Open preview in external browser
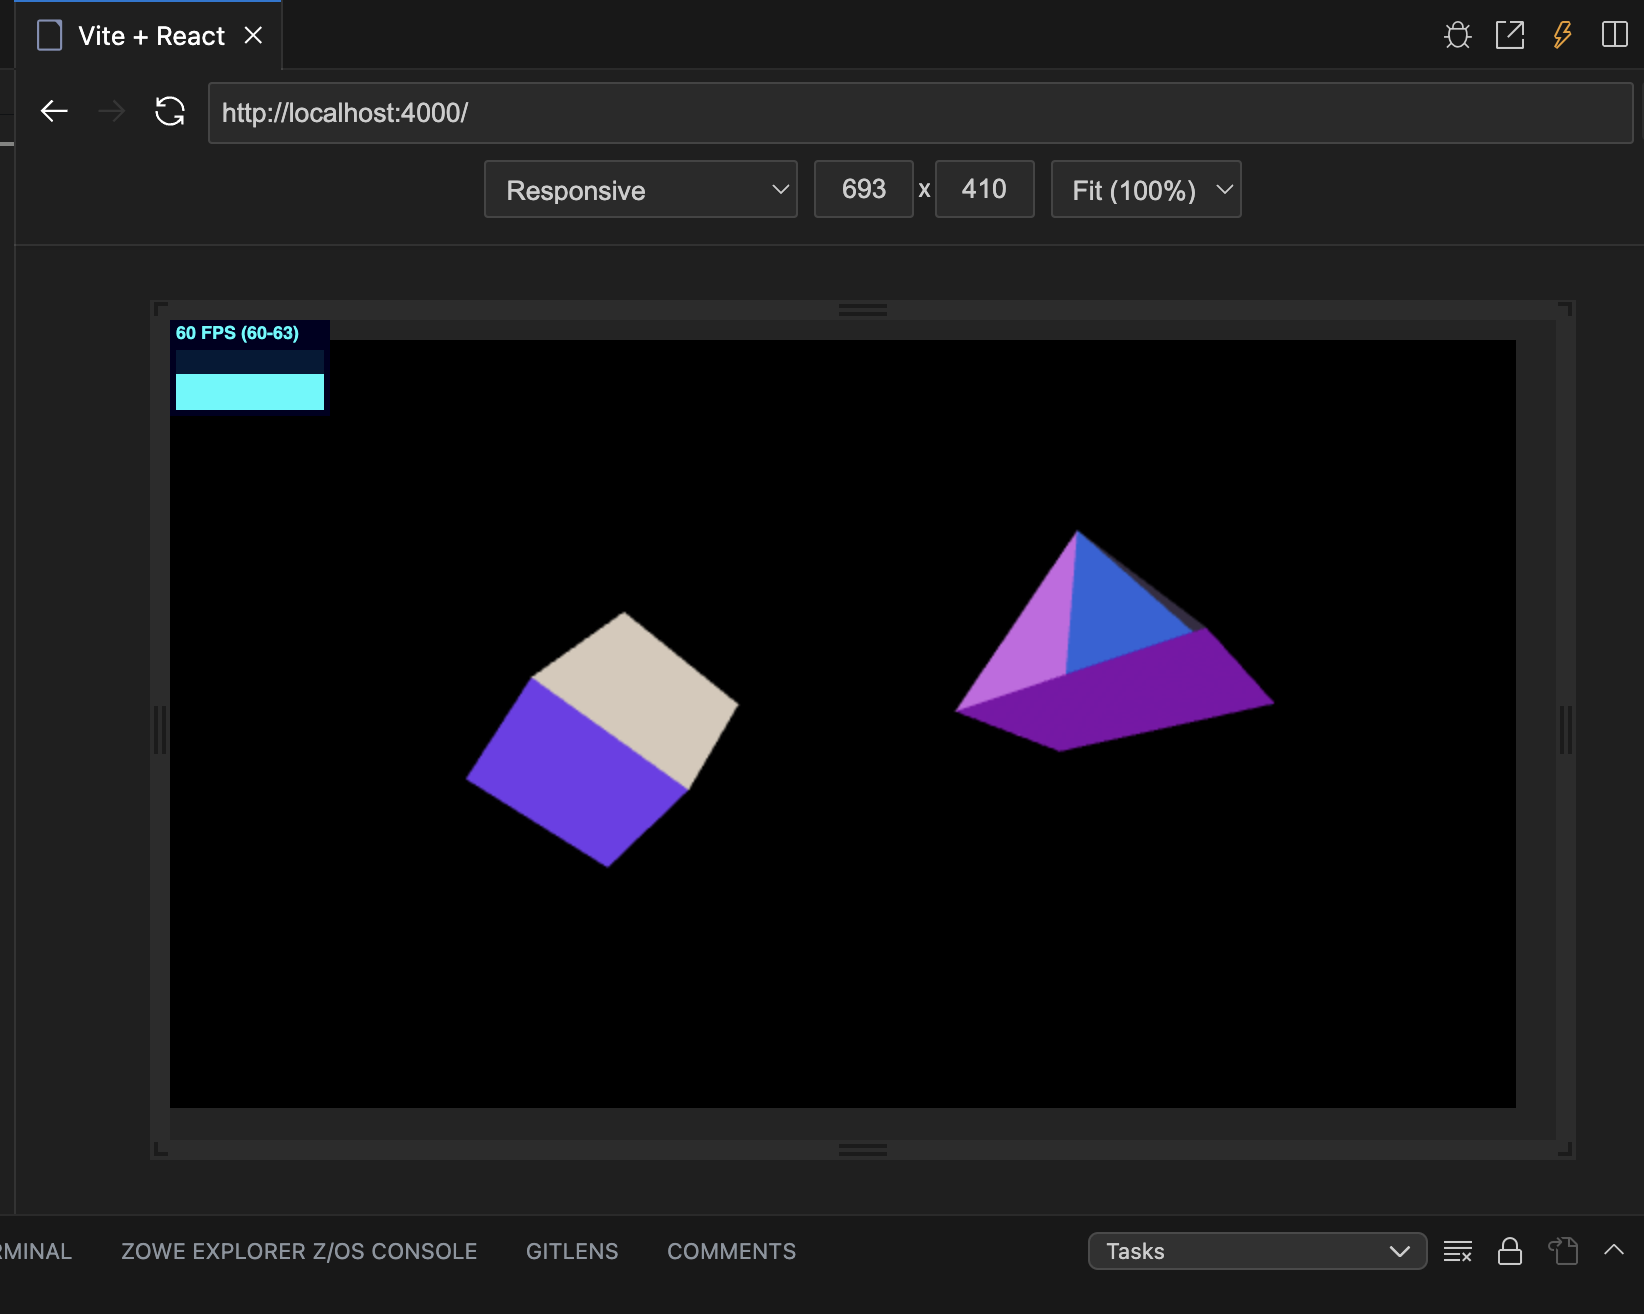This screenshot has width=1644, height=1314. coord(1510,36)
